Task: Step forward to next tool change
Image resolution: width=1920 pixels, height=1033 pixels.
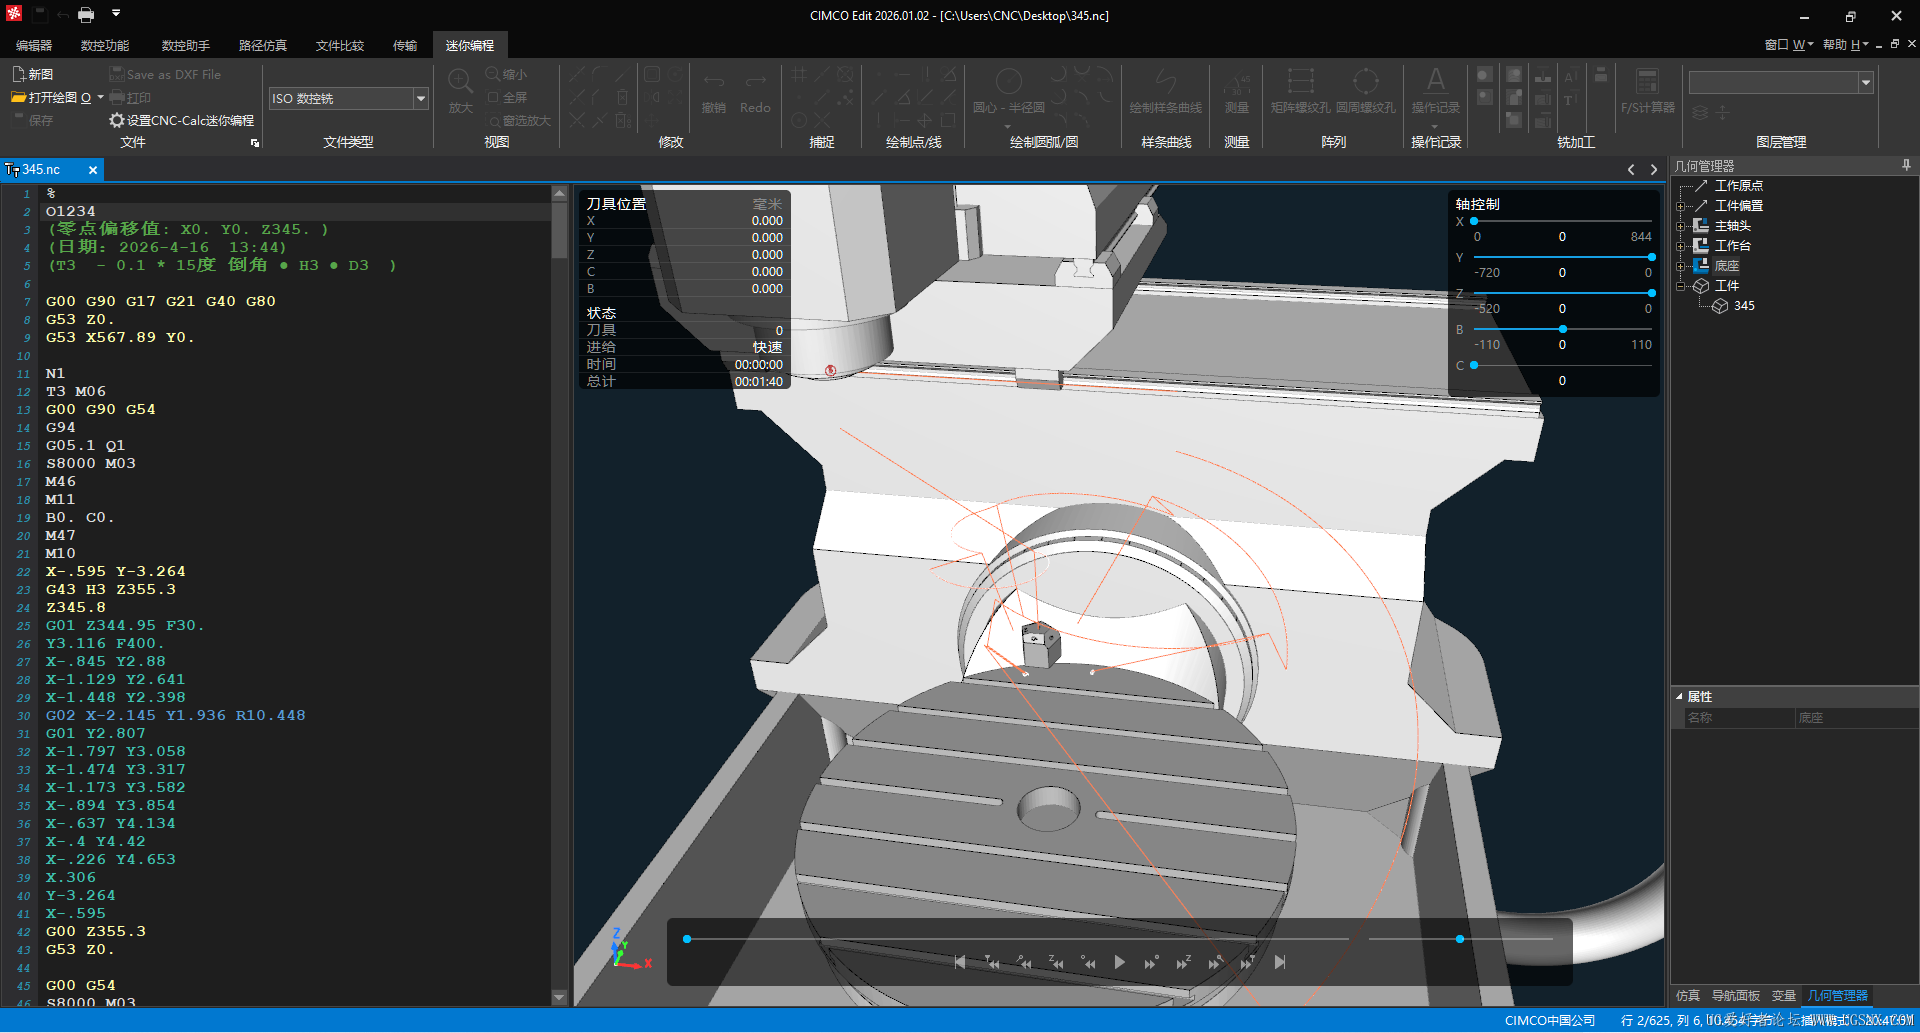Action: tap(1248, 962)
